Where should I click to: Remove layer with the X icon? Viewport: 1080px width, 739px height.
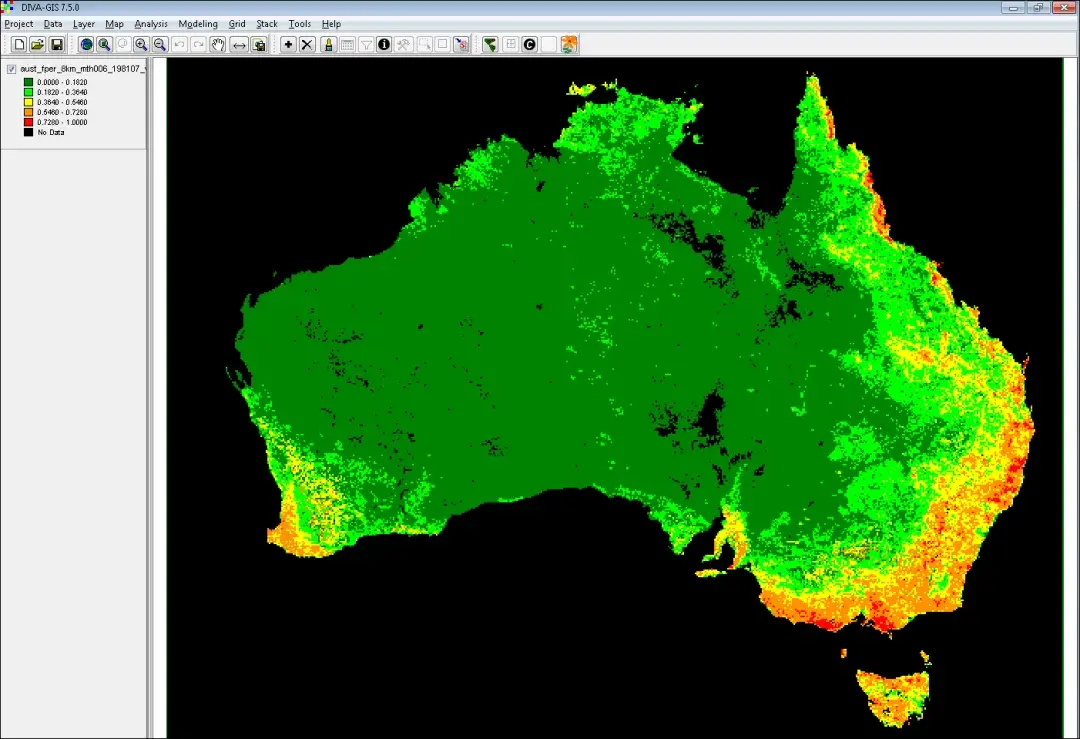pos(307,45)
